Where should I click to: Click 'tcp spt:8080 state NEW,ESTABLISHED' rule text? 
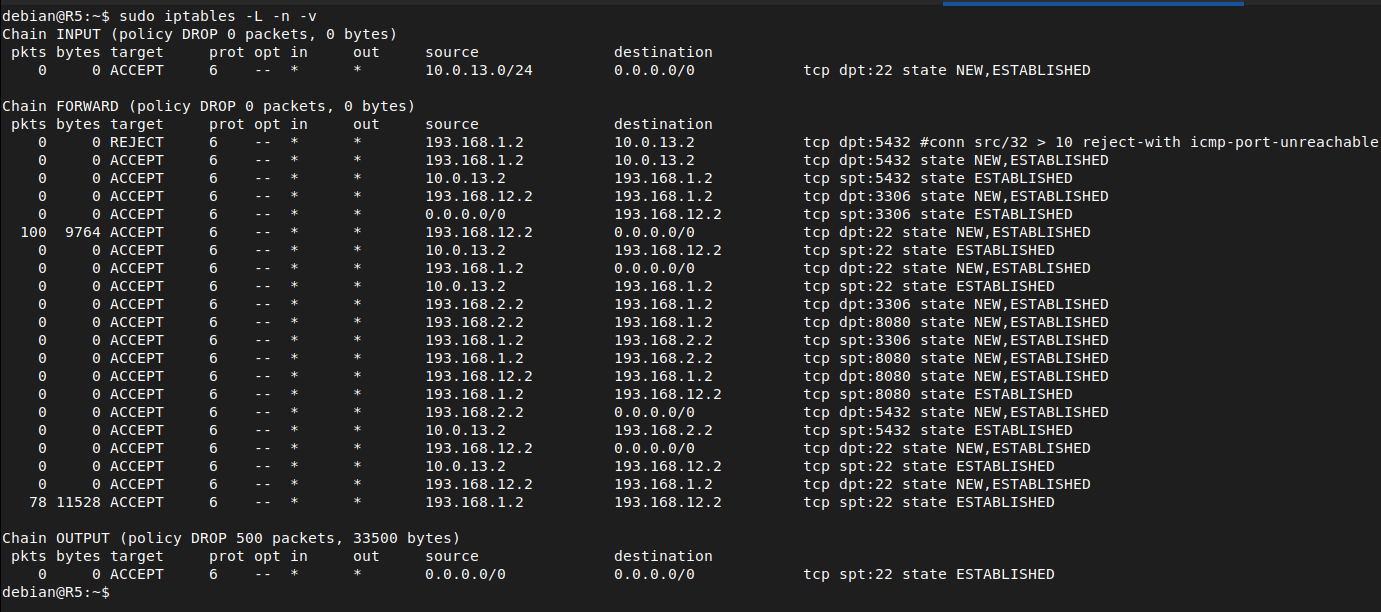[956, 358]
